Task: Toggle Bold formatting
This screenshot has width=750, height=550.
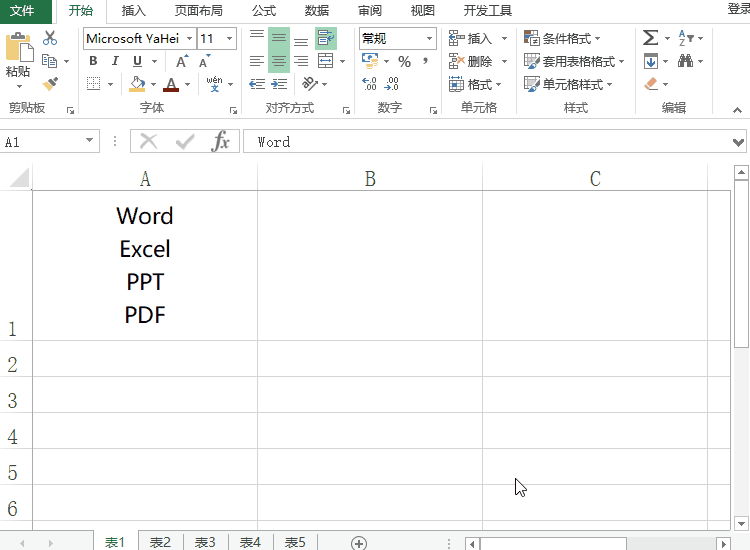Action: click(93, 61)
